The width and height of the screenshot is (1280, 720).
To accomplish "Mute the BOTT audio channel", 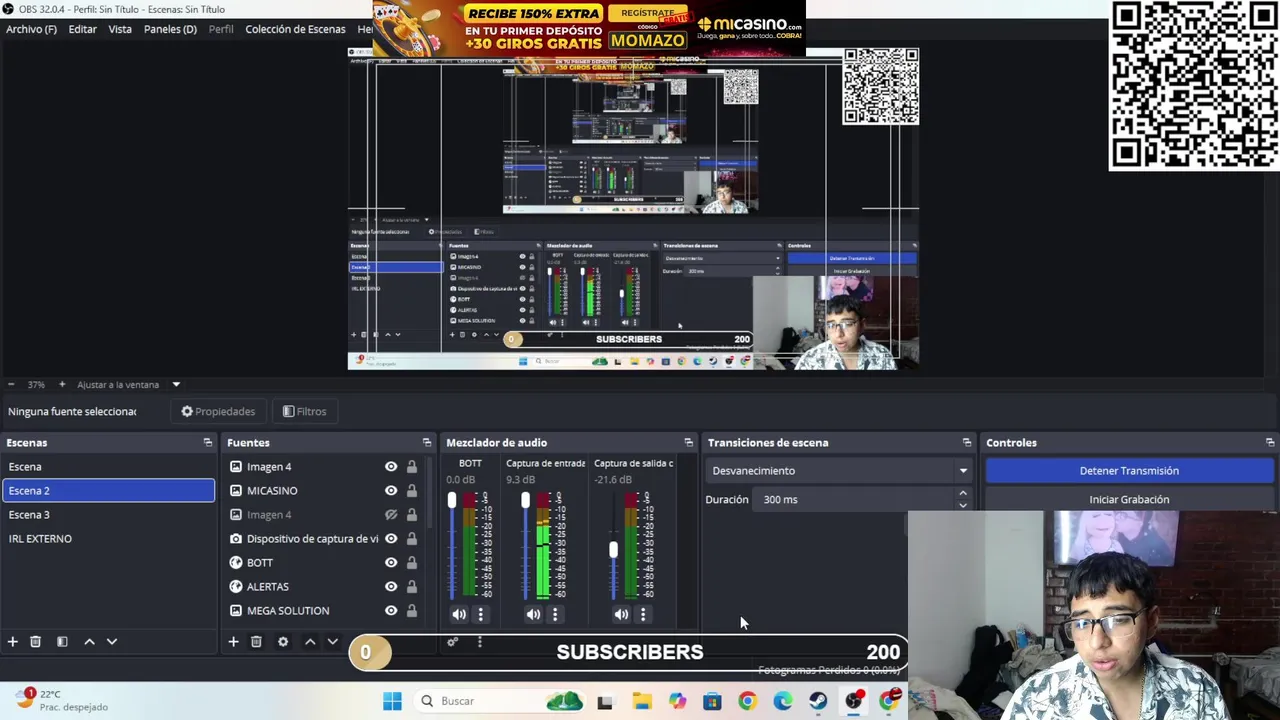I will [x=459, y=615].
